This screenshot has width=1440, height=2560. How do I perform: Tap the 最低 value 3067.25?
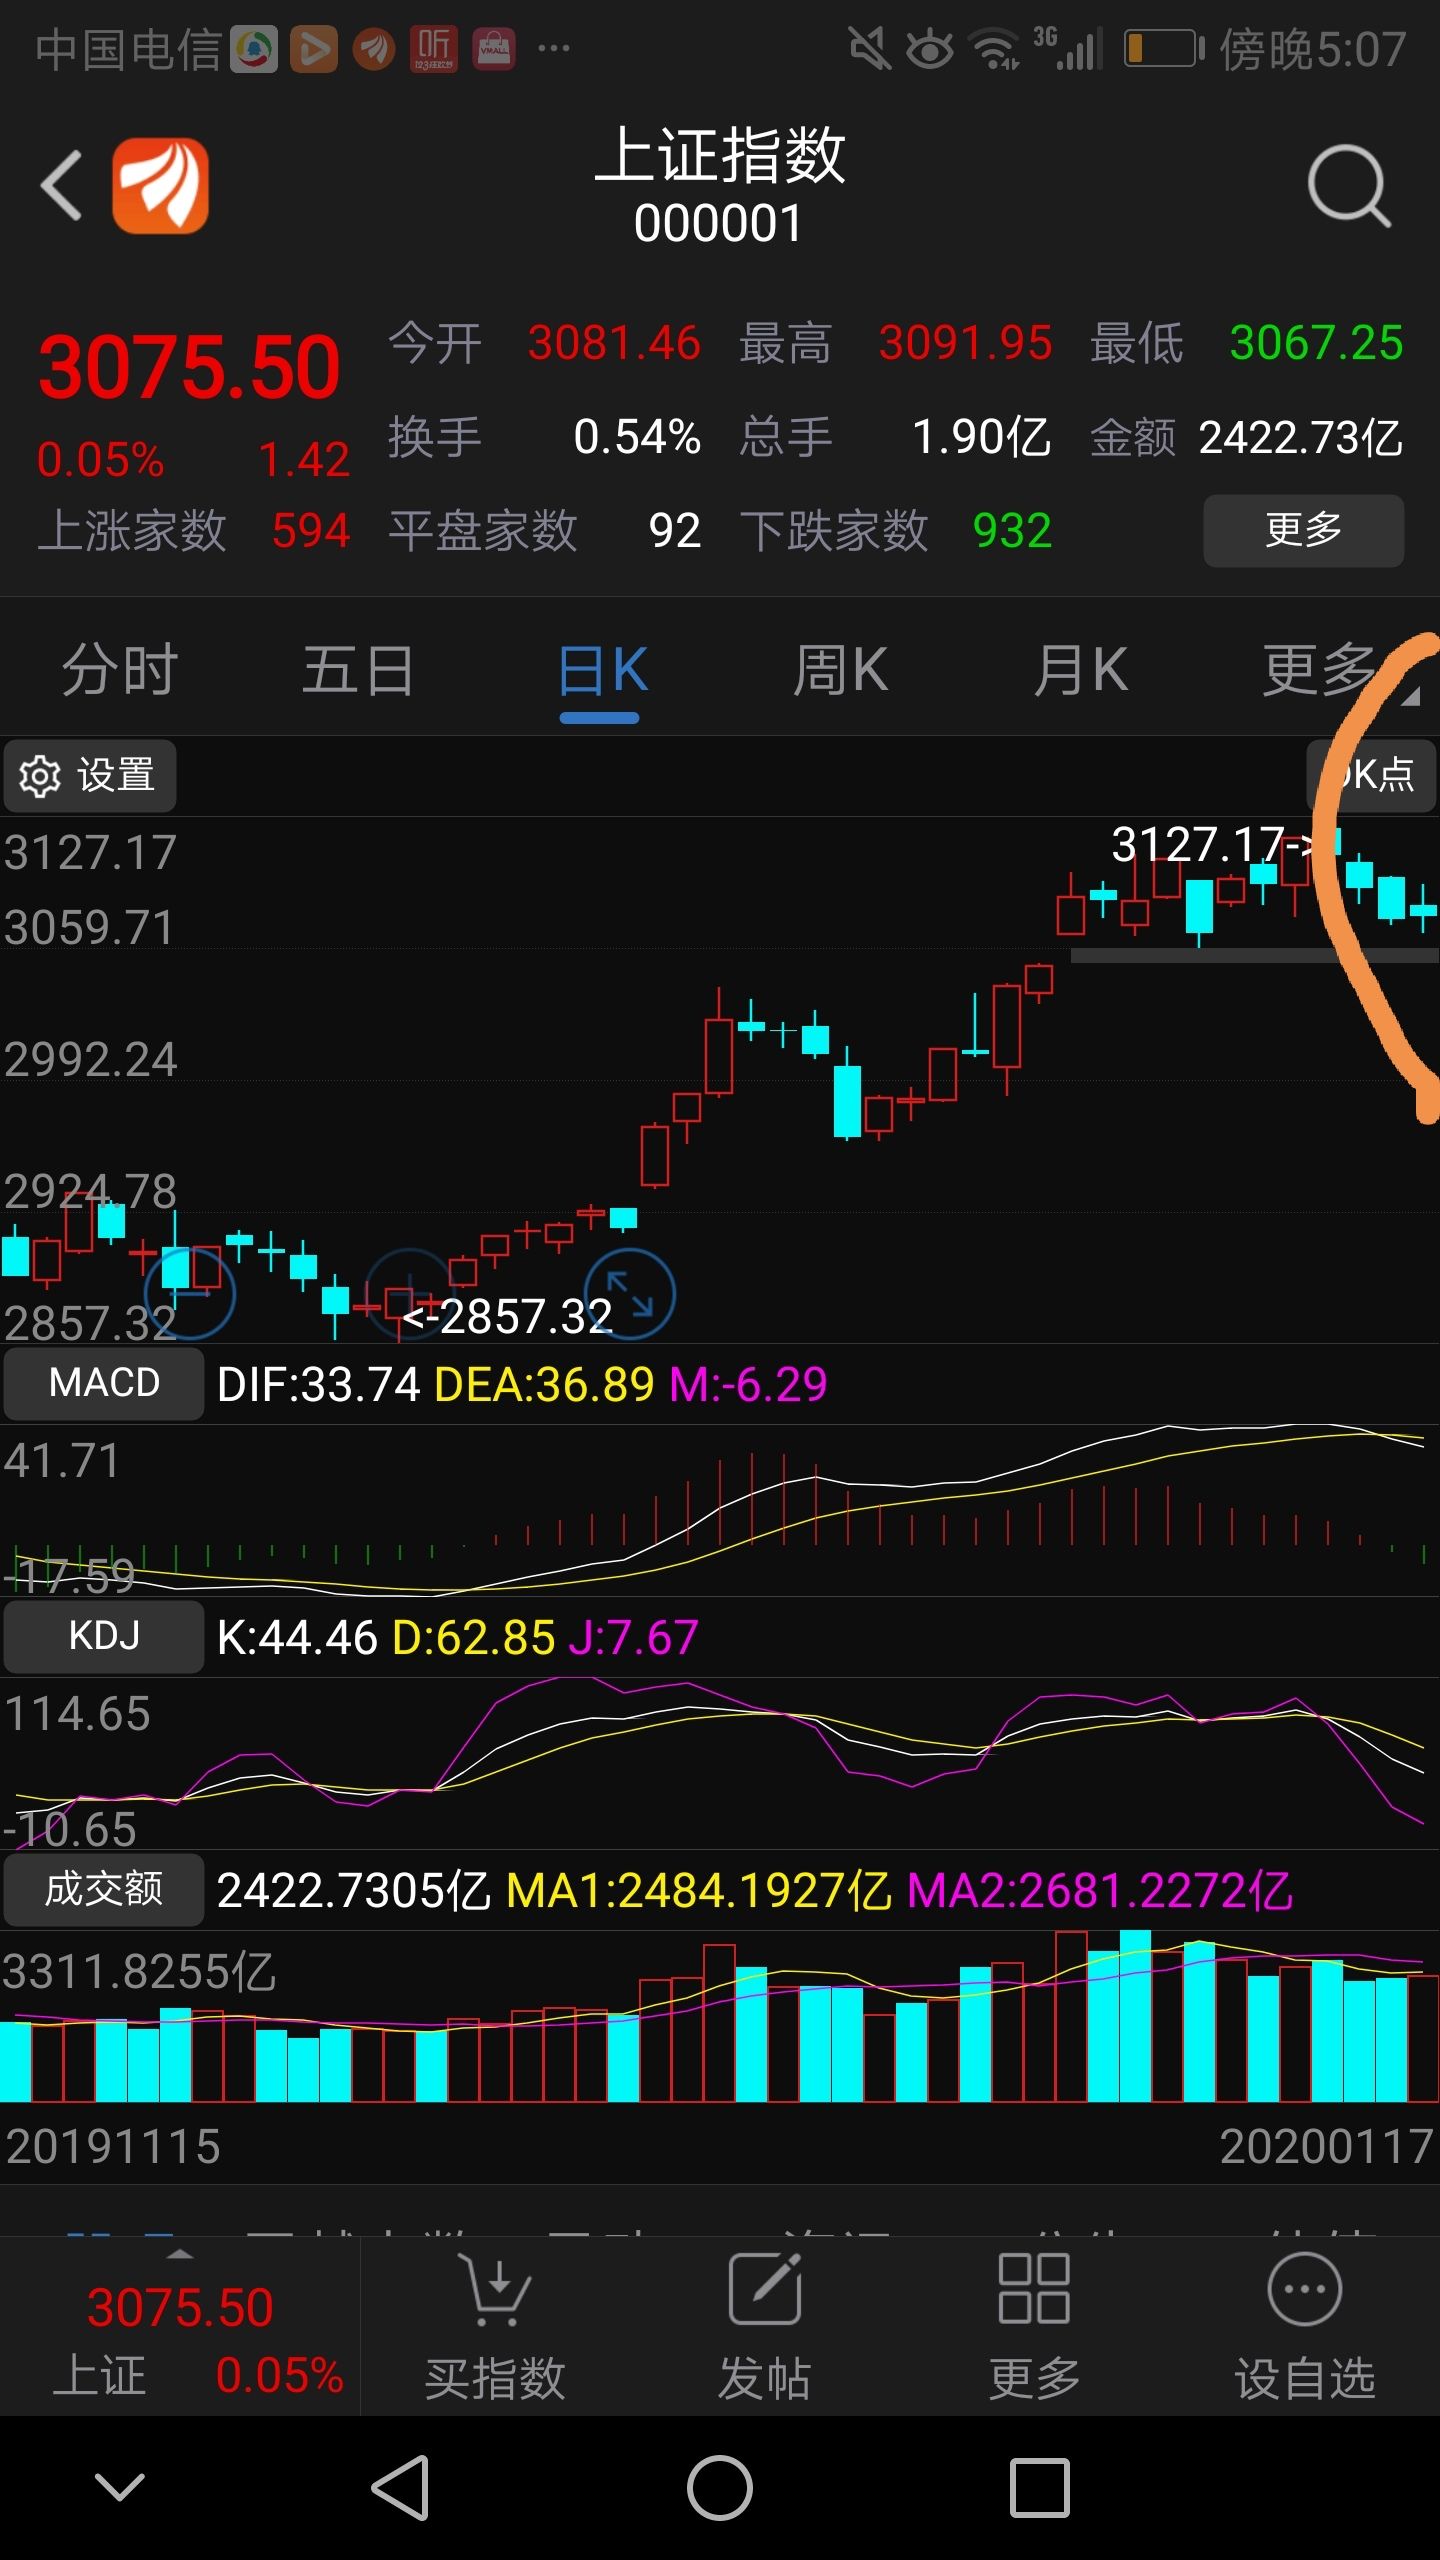pyautogui.click(x=1316, y=343)
